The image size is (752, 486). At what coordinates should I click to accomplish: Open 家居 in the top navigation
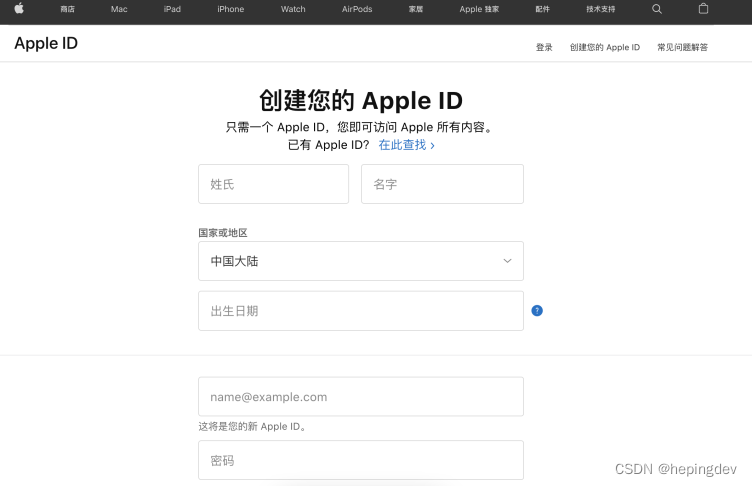416,9
